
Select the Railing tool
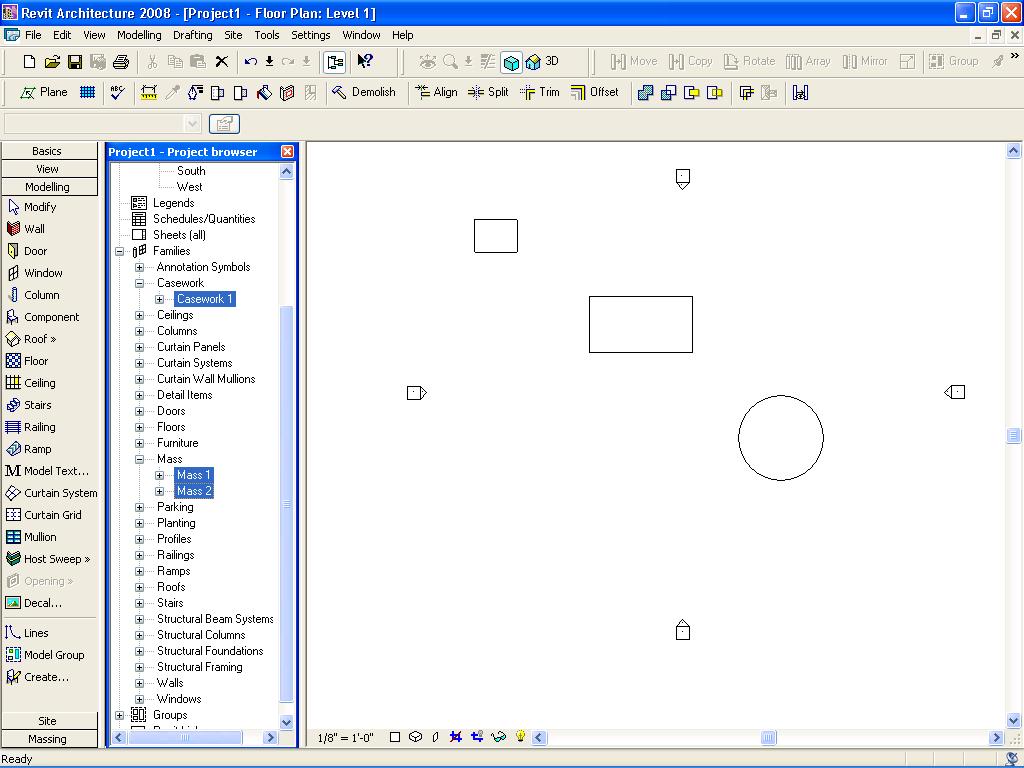31,427
